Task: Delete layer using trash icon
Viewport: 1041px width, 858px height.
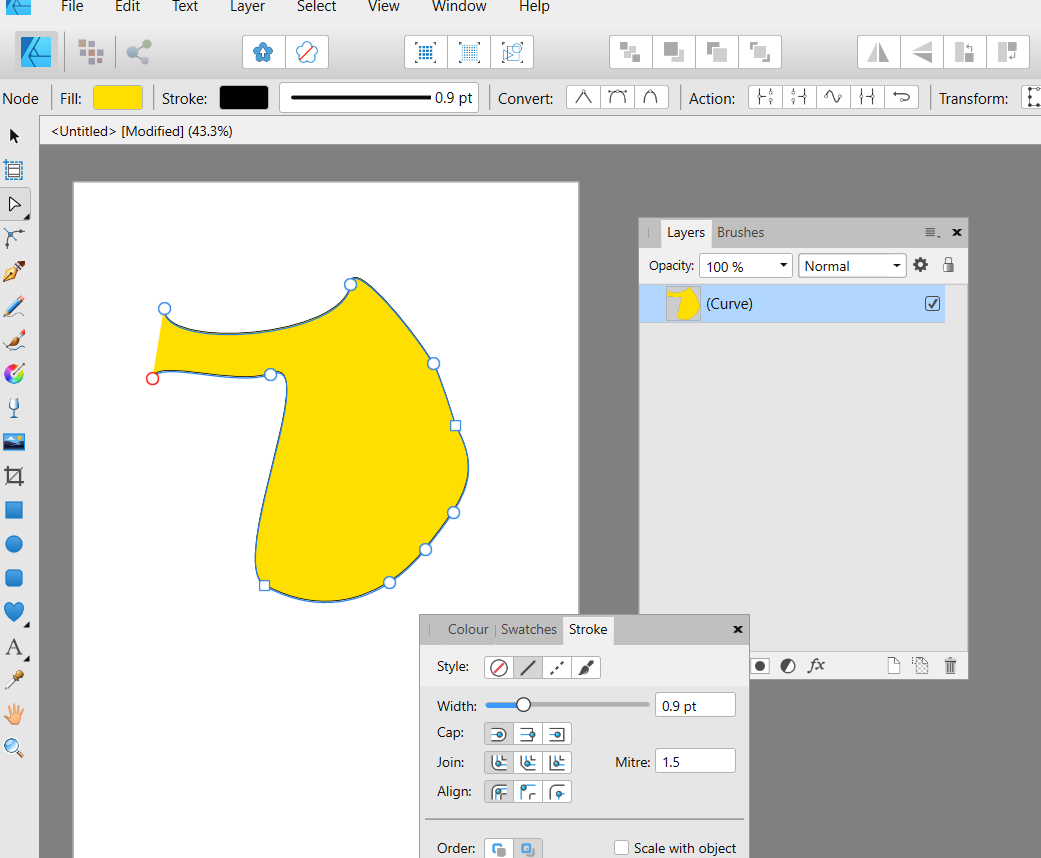Action: pyautogui.click(x=950, y=665)
